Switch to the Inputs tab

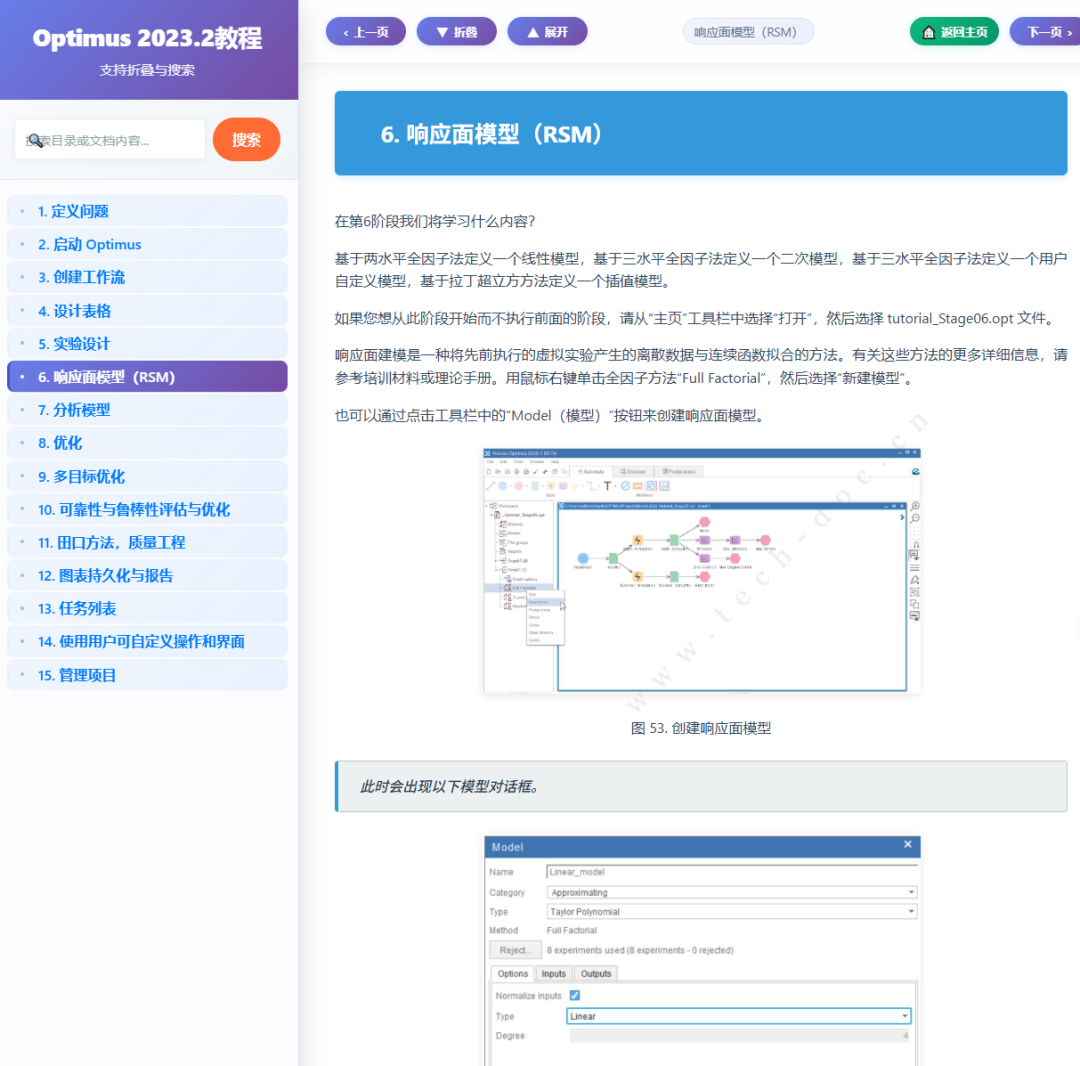tap(553, 974)
